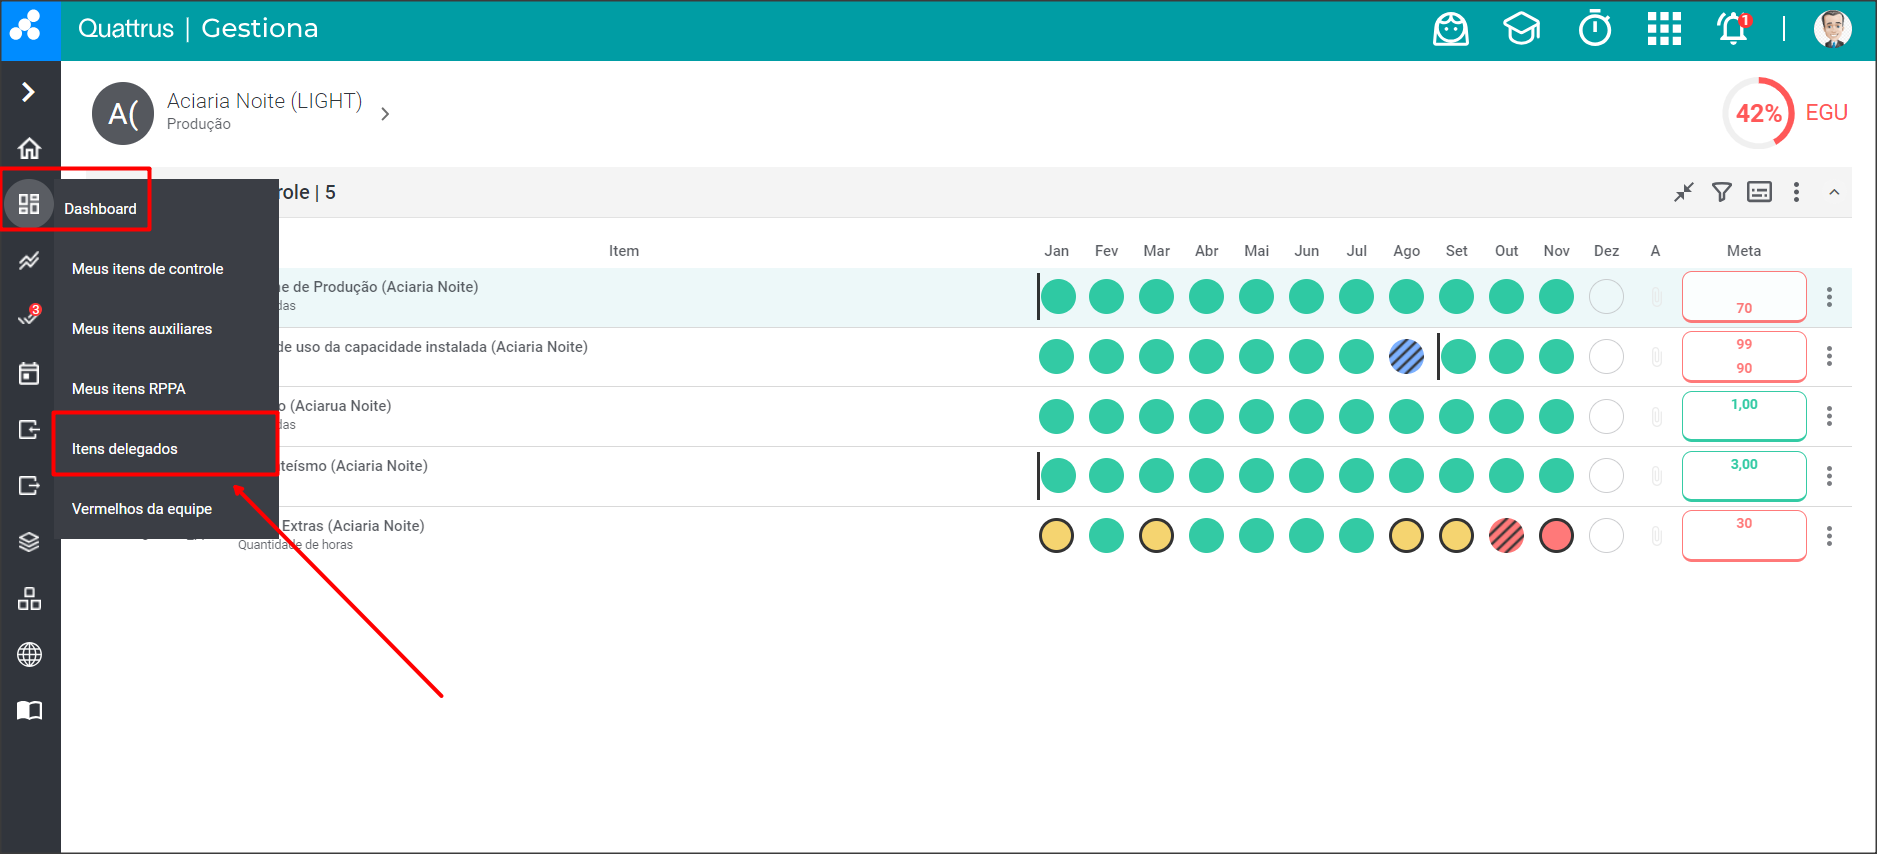Open Vermelhos da equipe menu item
Image resolution: width=1877 pixels, height=854 pixels.
[142, 509]
